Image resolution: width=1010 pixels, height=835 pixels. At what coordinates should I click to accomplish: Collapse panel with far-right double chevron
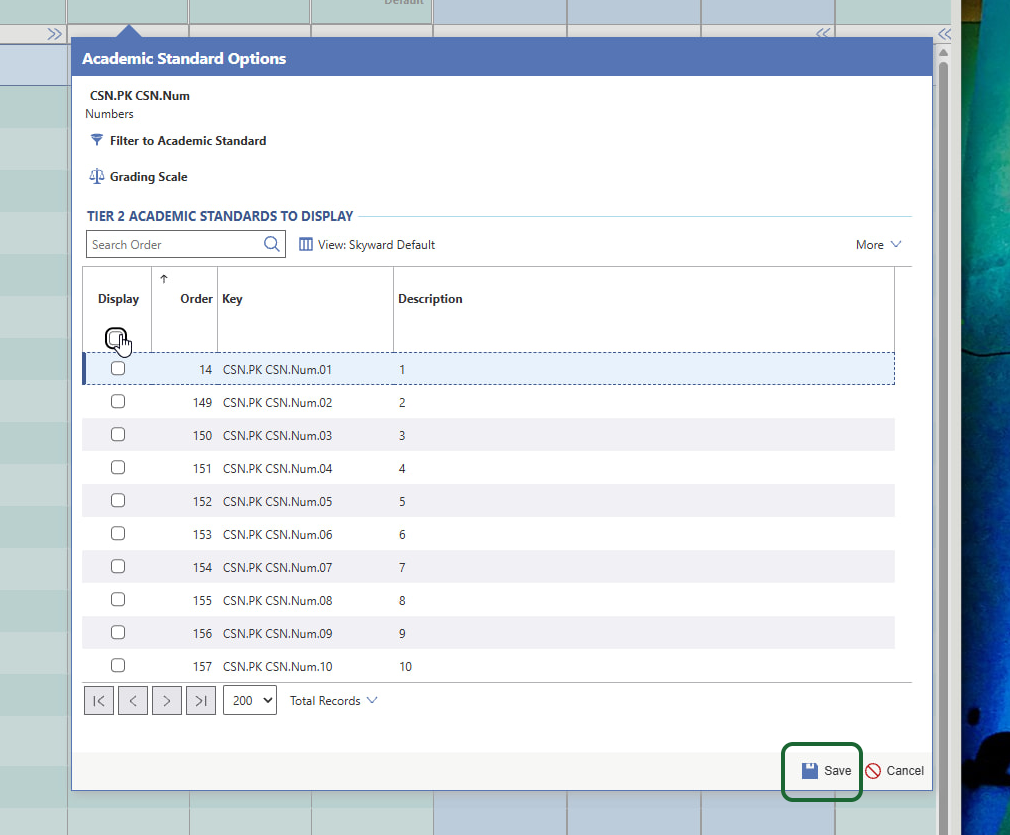click(x=944, y=34)
